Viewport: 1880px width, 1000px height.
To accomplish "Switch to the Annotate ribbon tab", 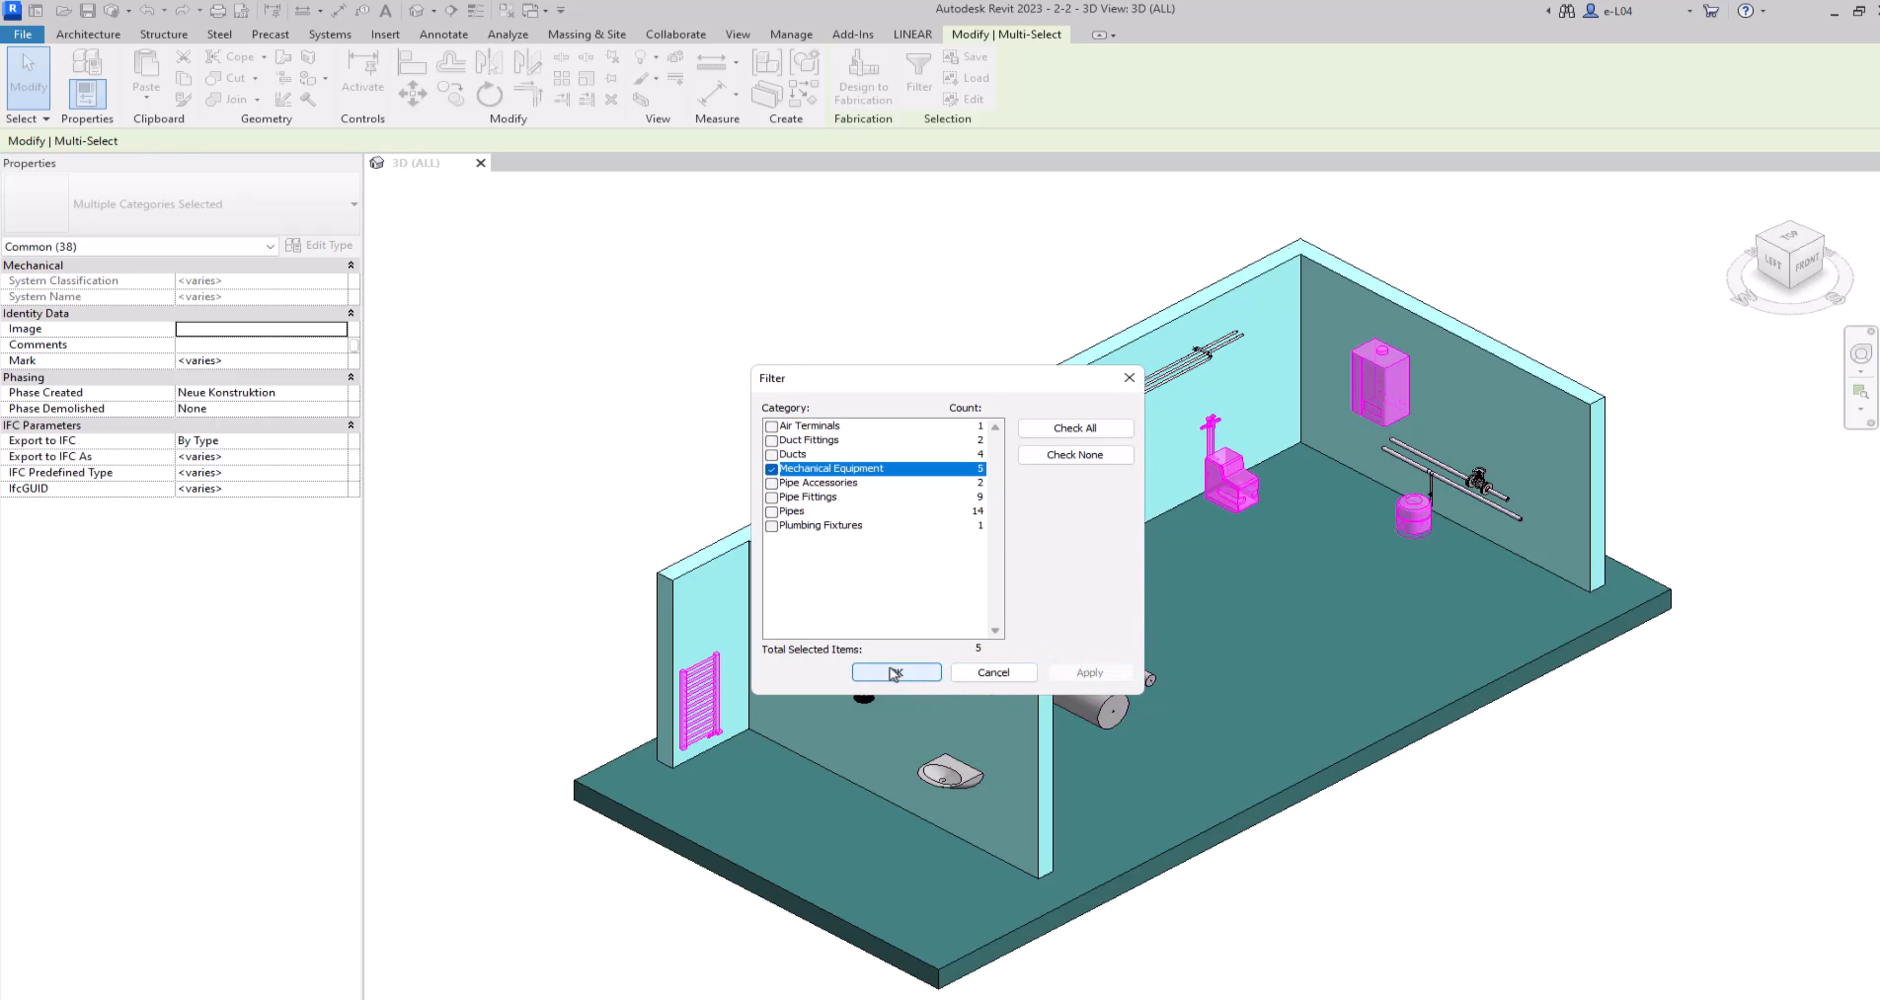I will click(443, 34).
